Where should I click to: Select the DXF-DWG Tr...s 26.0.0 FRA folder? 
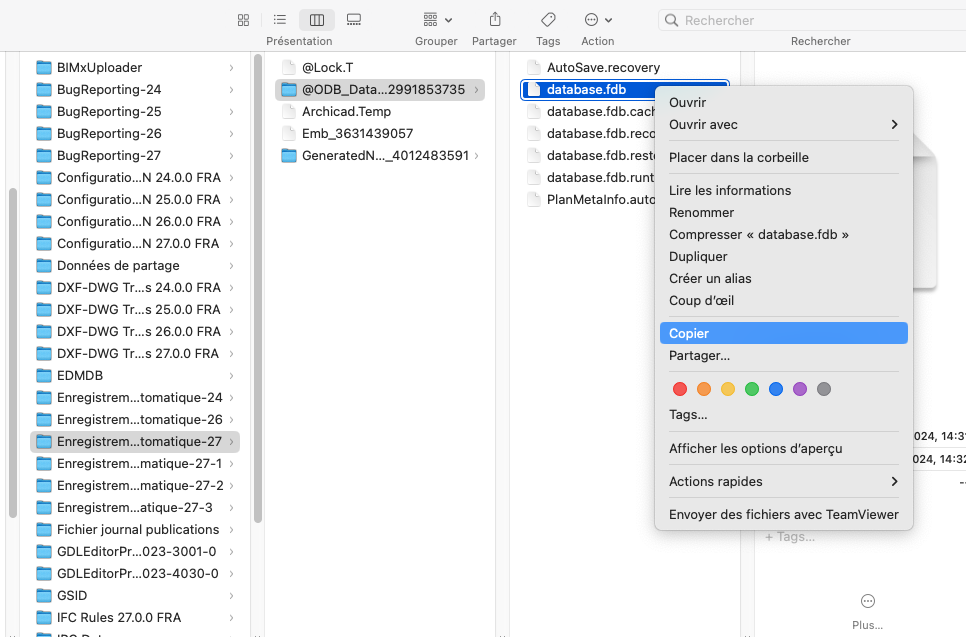pos(135,331)
